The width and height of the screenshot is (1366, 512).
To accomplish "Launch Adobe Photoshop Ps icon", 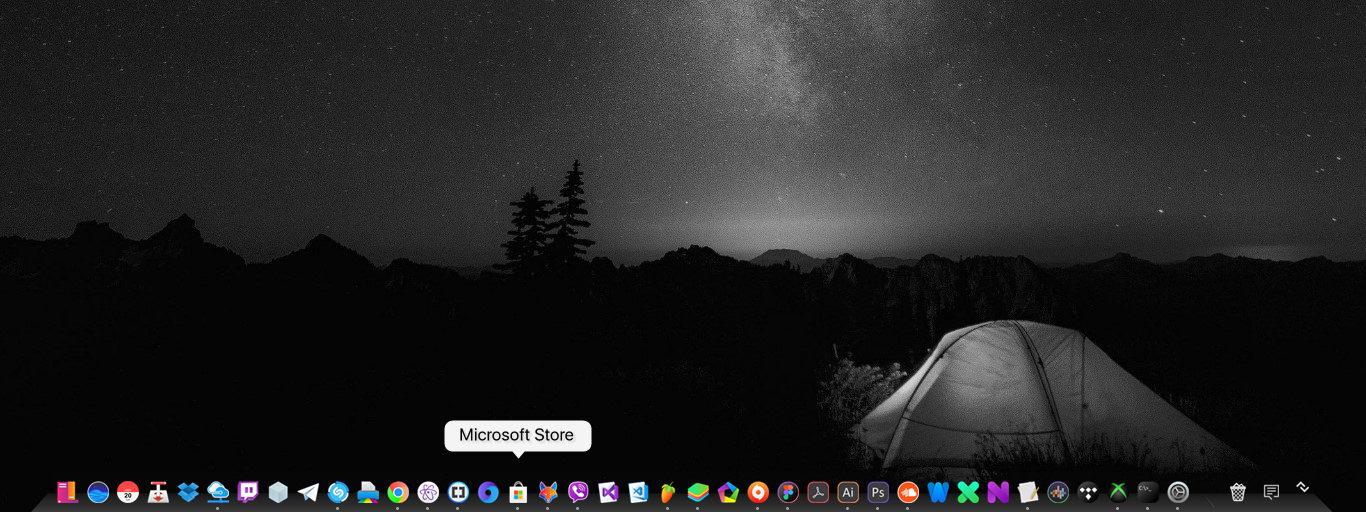I will [878, 492].
